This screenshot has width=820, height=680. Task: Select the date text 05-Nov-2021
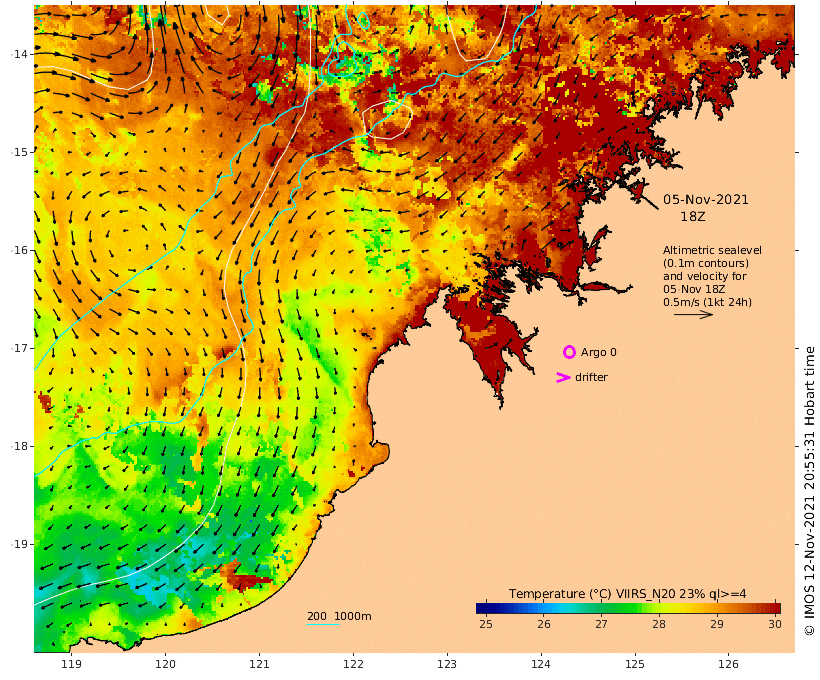coord(705,200)
